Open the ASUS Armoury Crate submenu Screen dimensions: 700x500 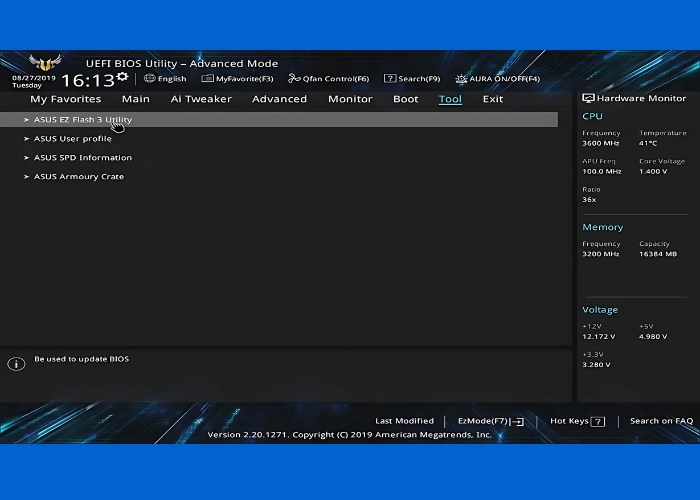(78, 177)
